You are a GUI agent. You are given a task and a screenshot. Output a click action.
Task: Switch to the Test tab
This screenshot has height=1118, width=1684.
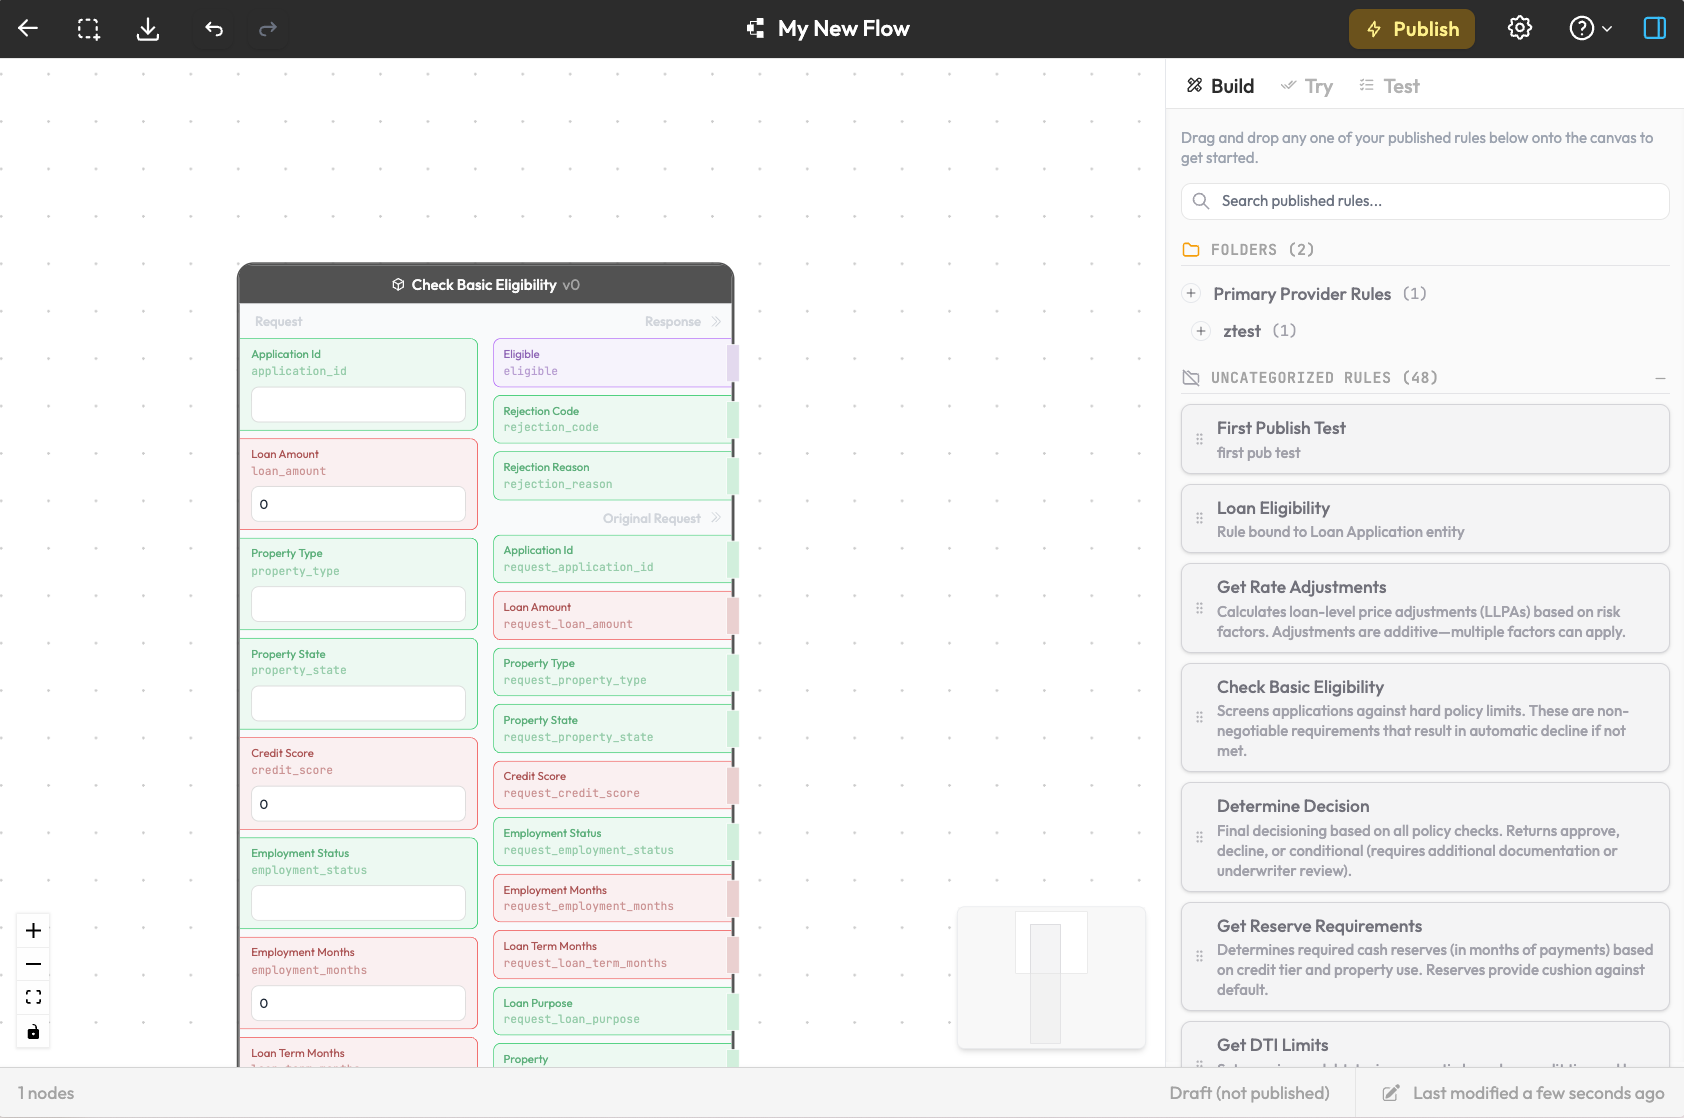coord(1389,86)
